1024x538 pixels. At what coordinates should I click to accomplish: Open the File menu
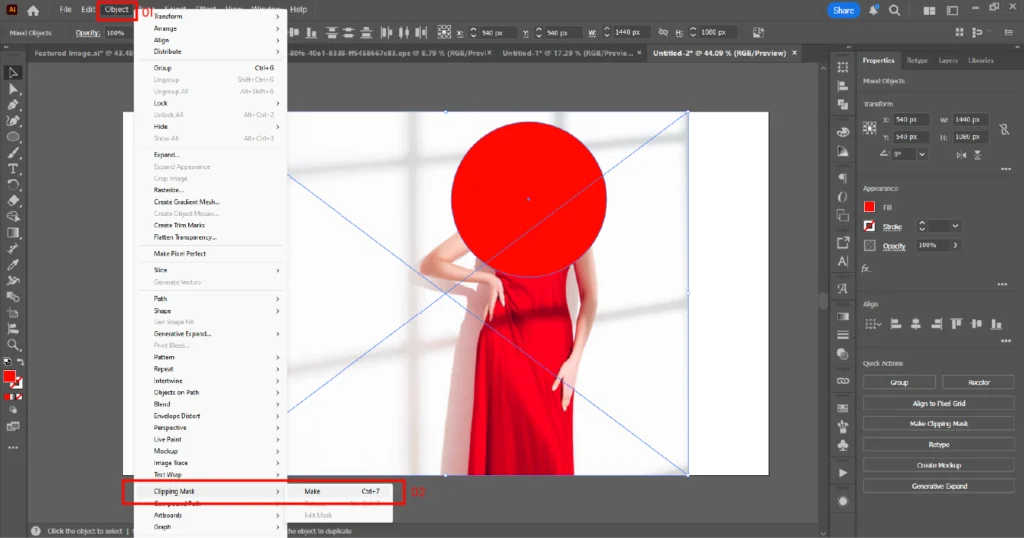pyautogui.click(x=65, y=10)
